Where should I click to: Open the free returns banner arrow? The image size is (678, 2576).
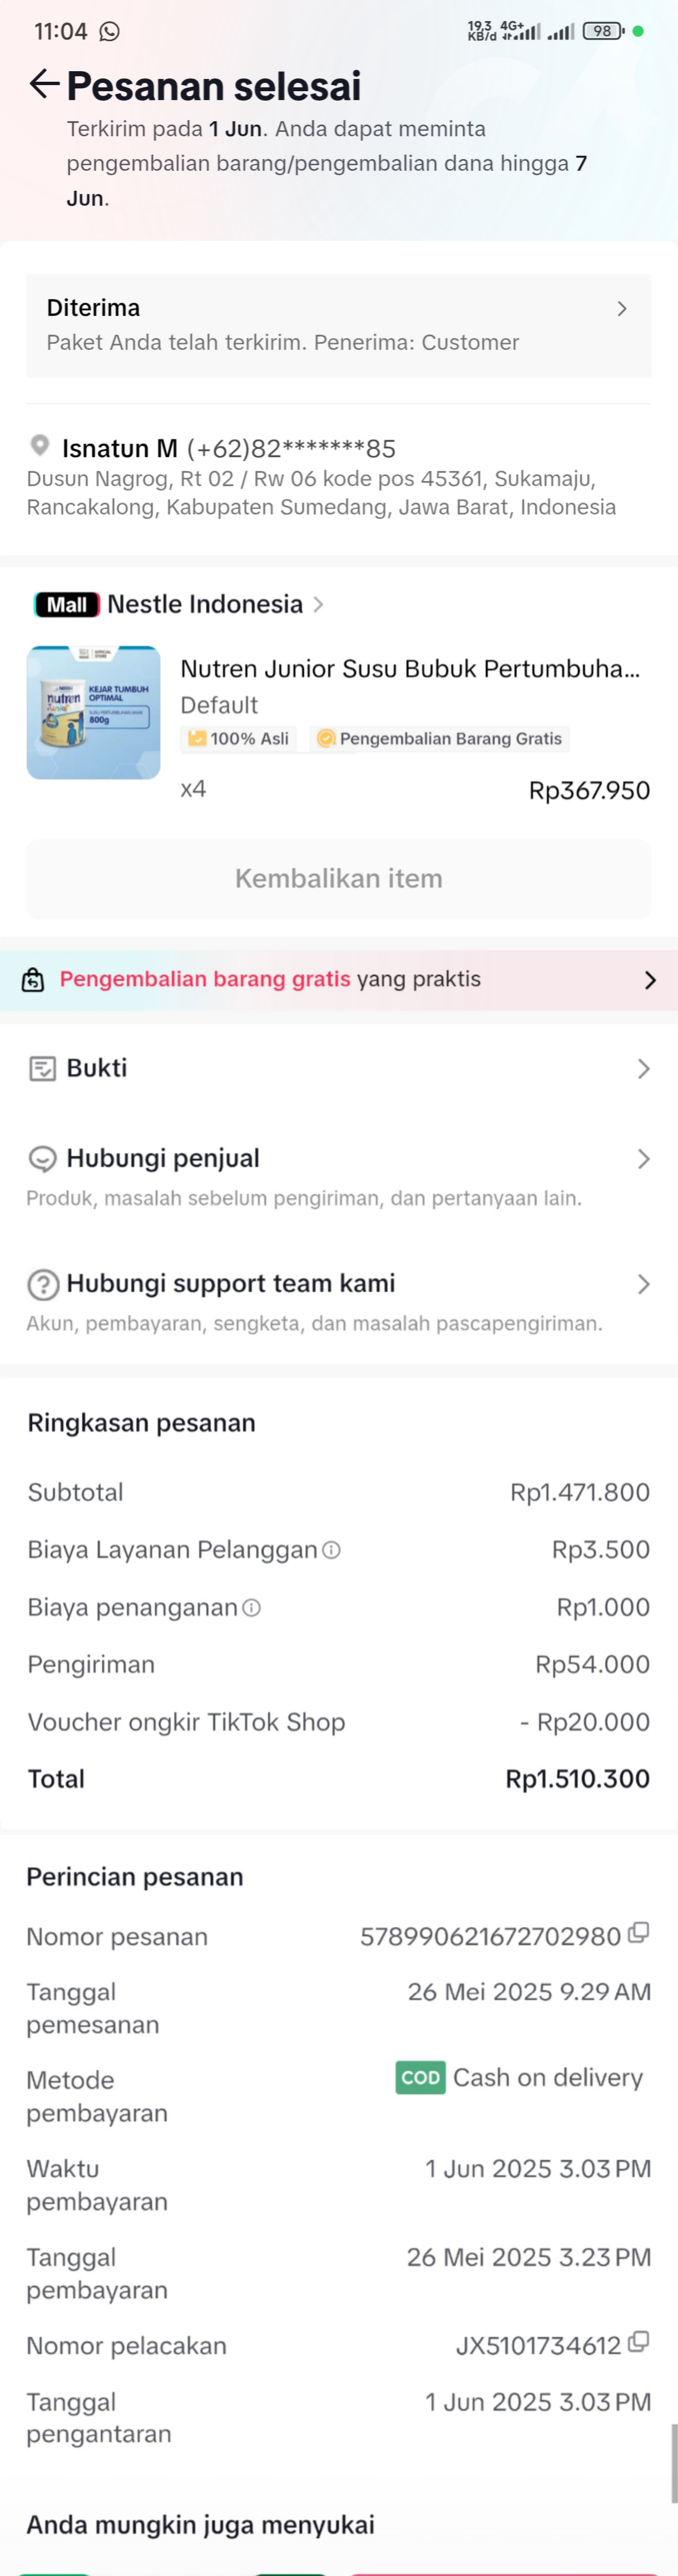pos(650,980)
